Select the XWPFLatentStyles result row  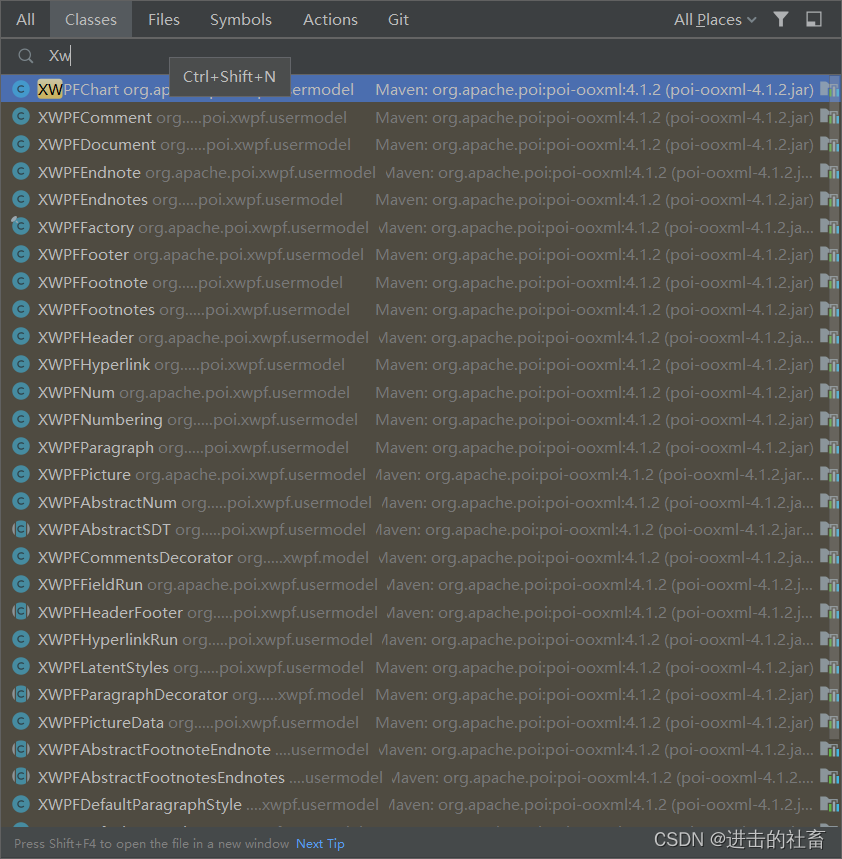421,667
